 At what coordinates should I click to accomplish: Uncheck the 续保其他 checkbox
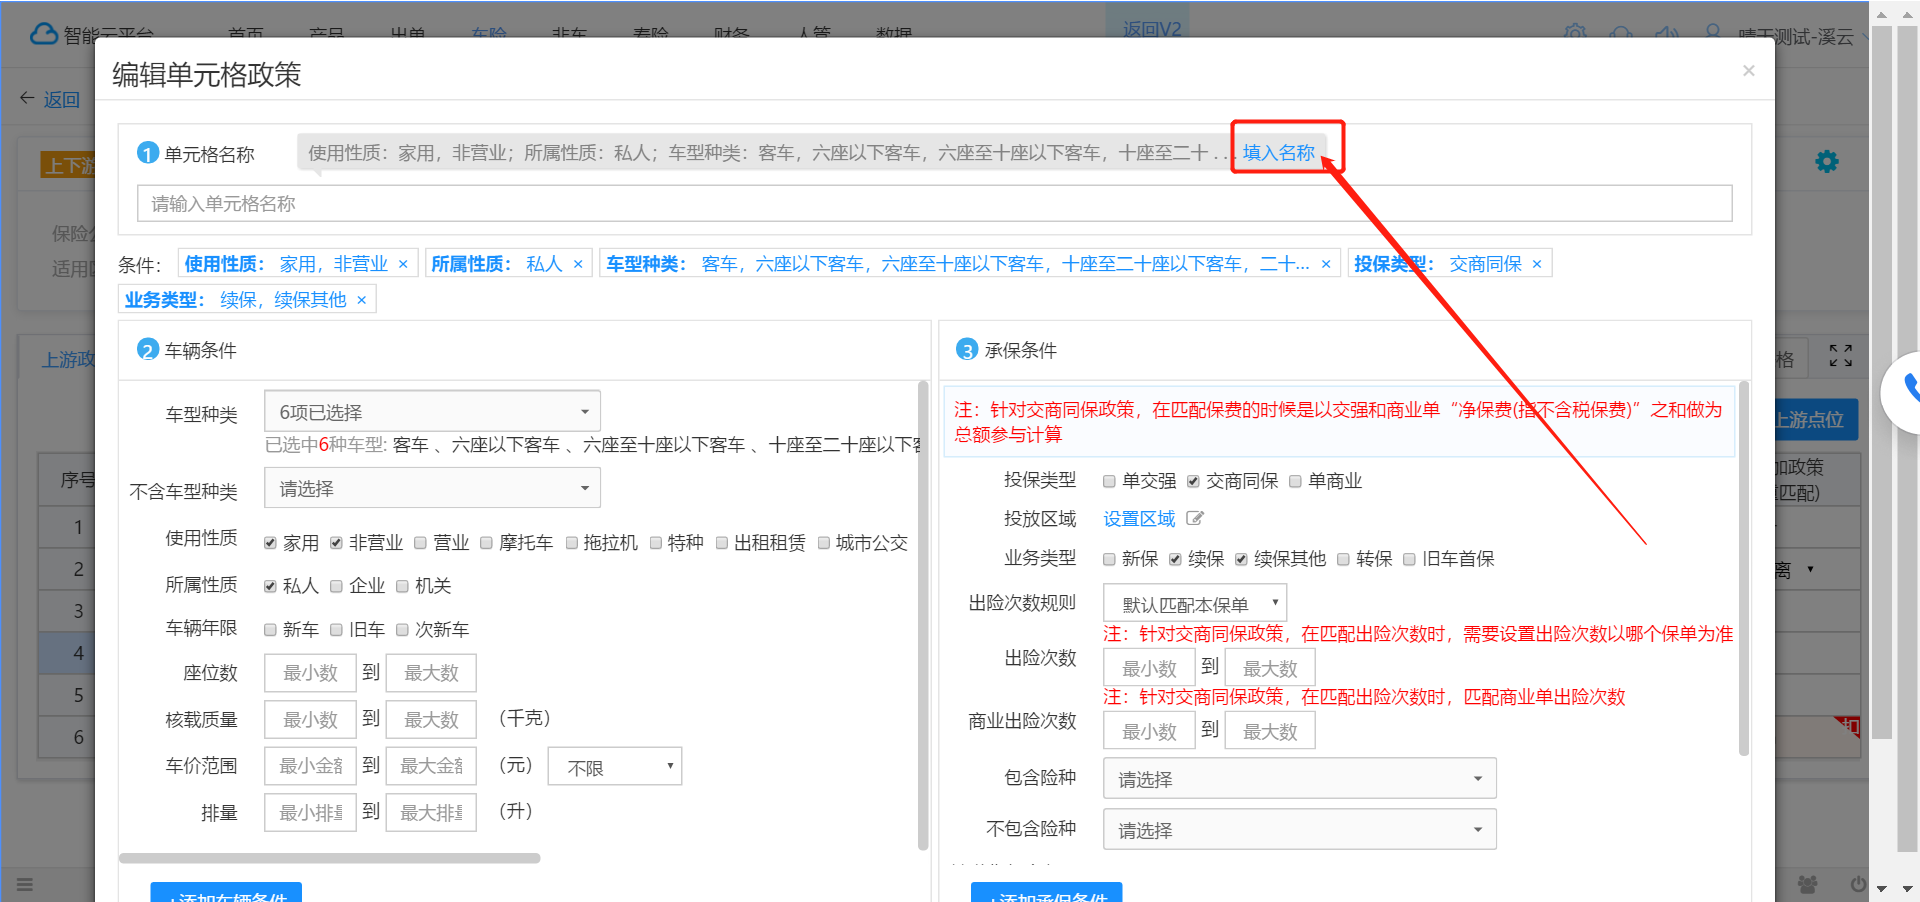[x=1241, y=559]
